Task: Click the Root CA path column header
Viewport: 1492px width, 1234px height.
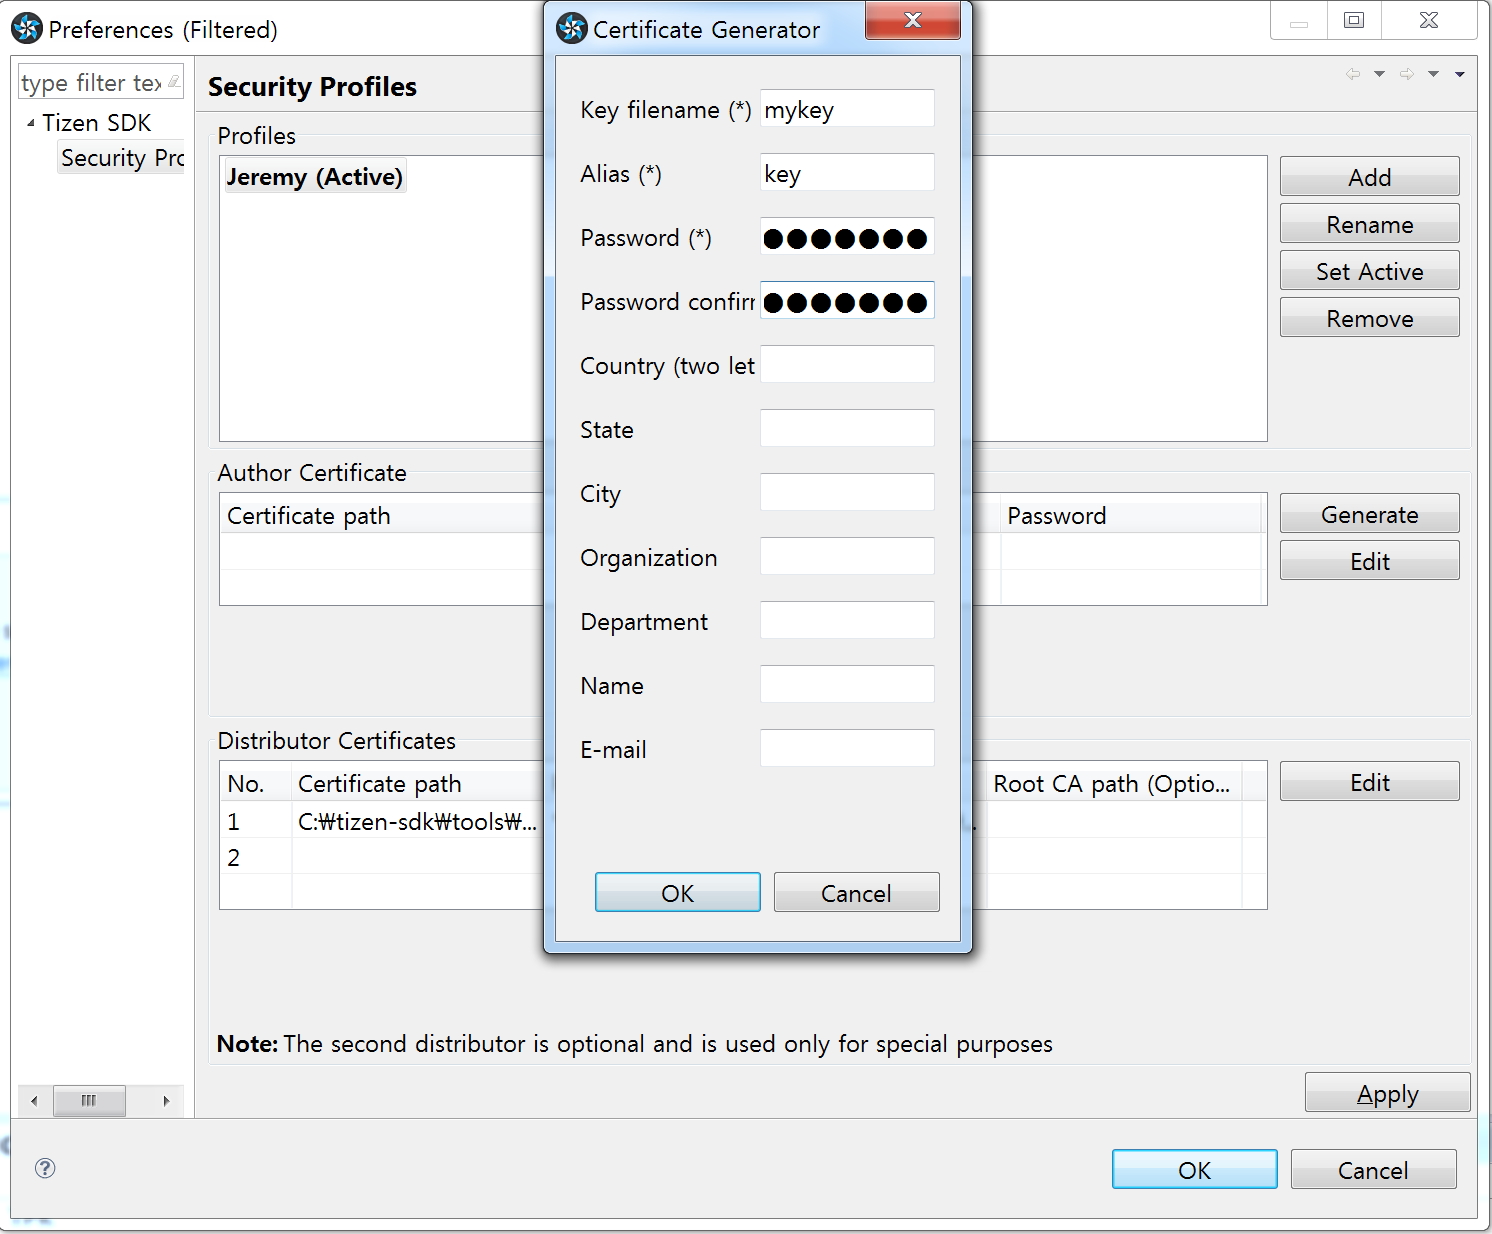Action: (x=1114, y=783)
